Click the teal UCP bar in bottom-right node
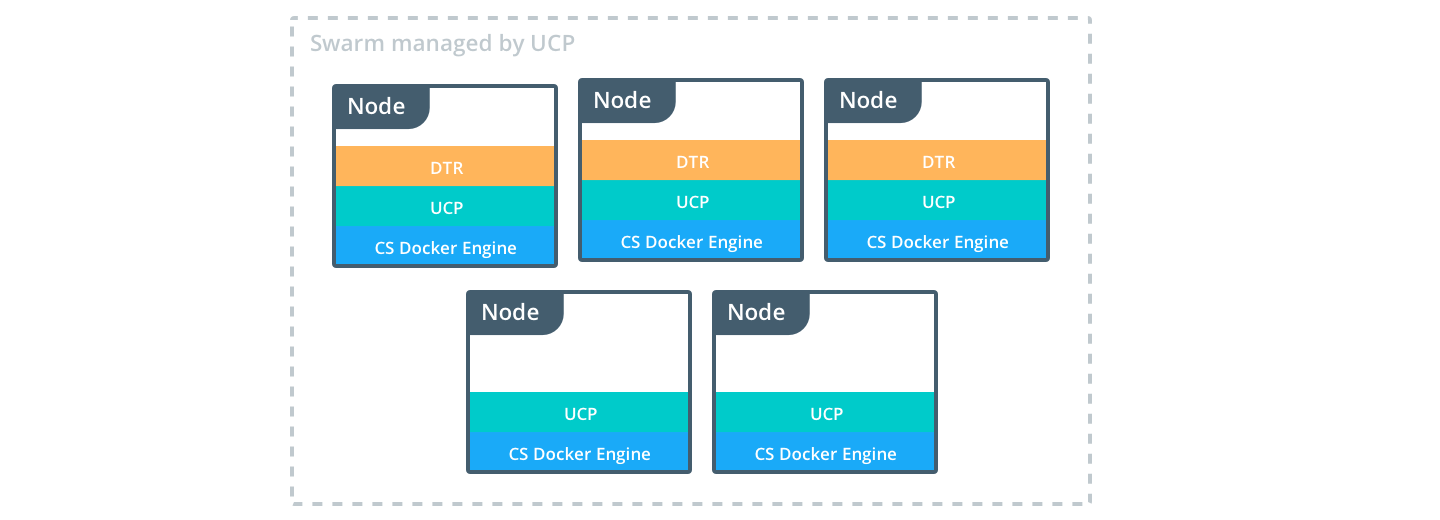 click(825, 413)
